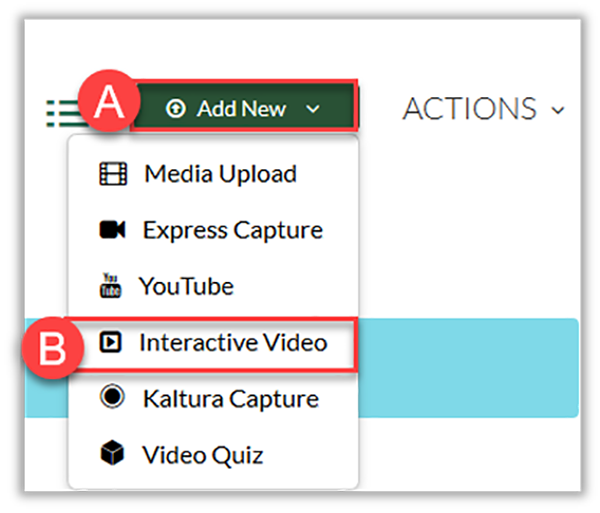Click the Express Capture camera icon
Screen dimensions: 600x513
[x=113, y=230]
